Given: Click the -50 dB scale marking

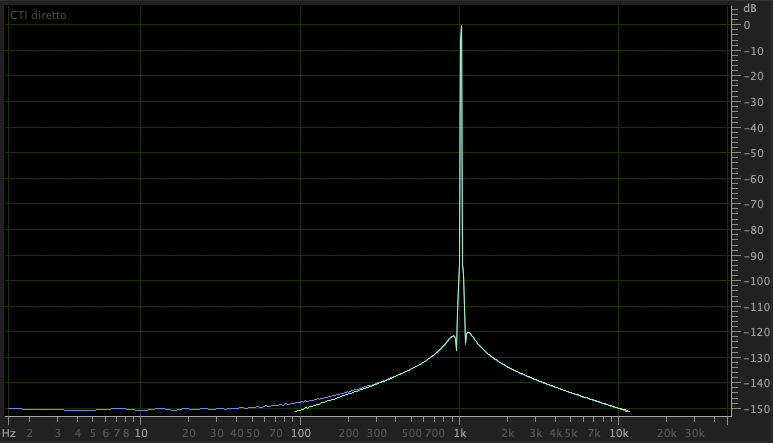Looking at the screenshot, I should 753,153.
